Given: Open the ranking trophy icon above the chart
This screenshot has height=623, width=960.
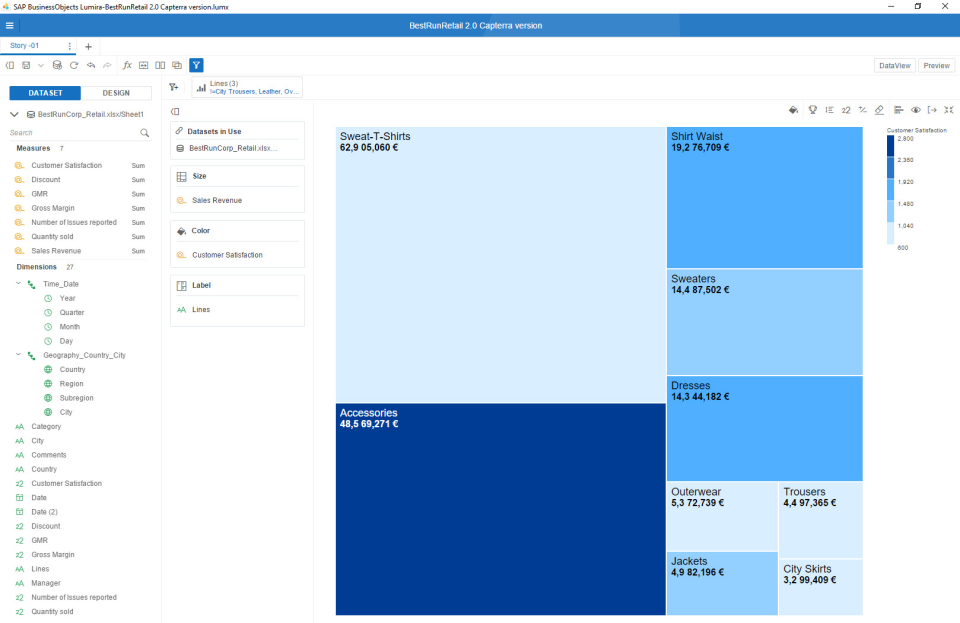Looking at the screenshot, I should 813,110.
